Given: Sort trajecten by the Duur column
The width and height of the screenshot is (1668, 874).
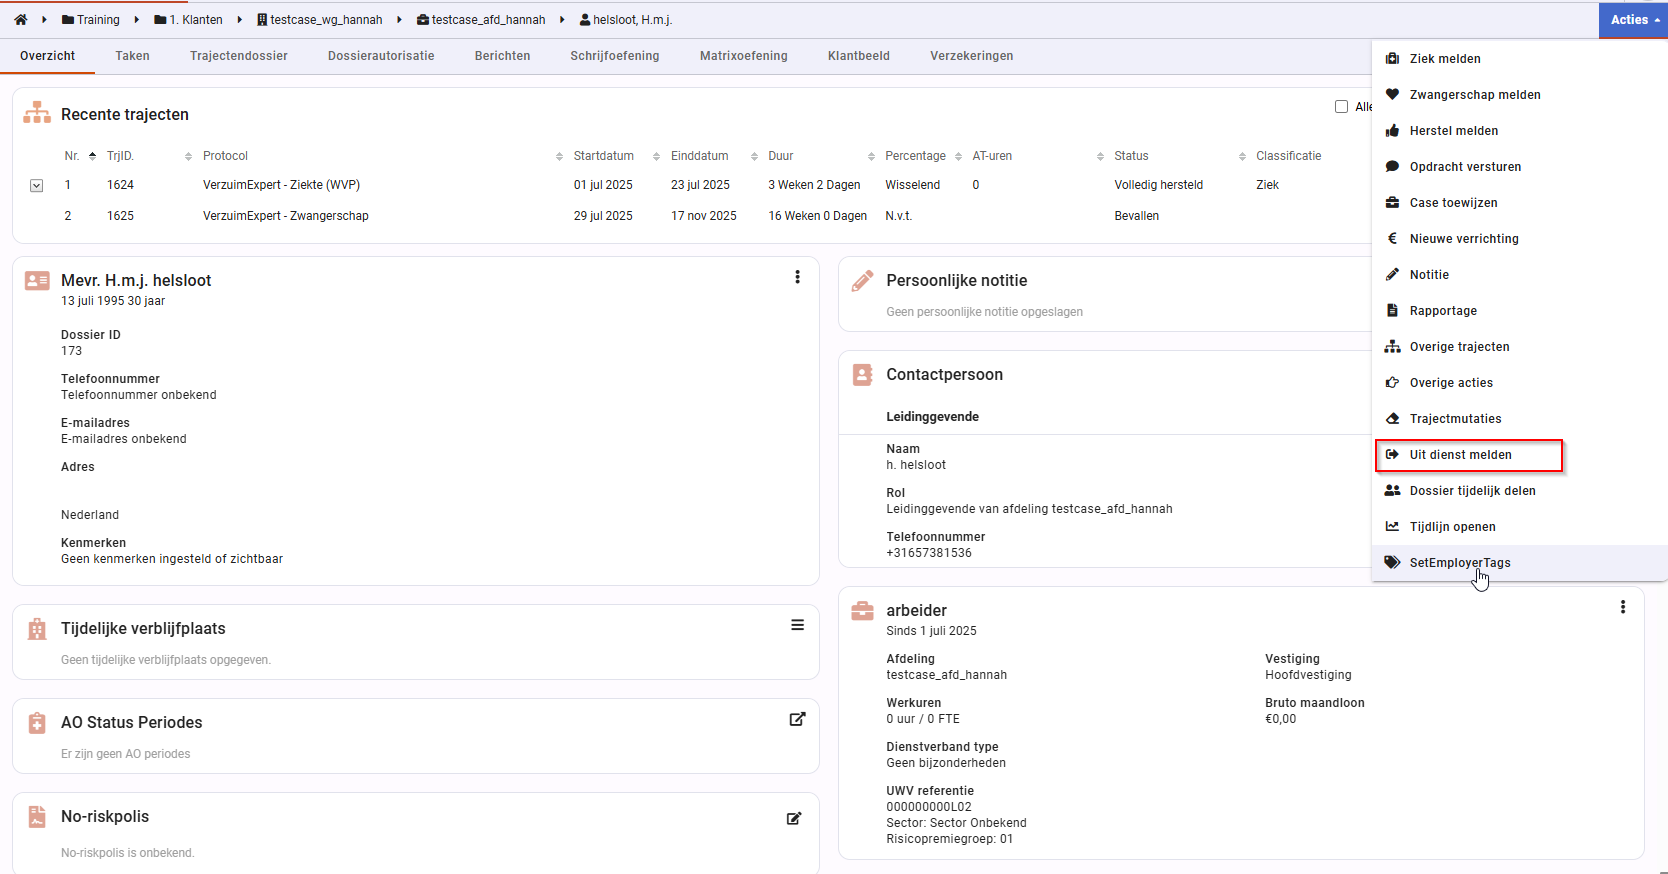Looking at the screenshot, I should (821, 156).
